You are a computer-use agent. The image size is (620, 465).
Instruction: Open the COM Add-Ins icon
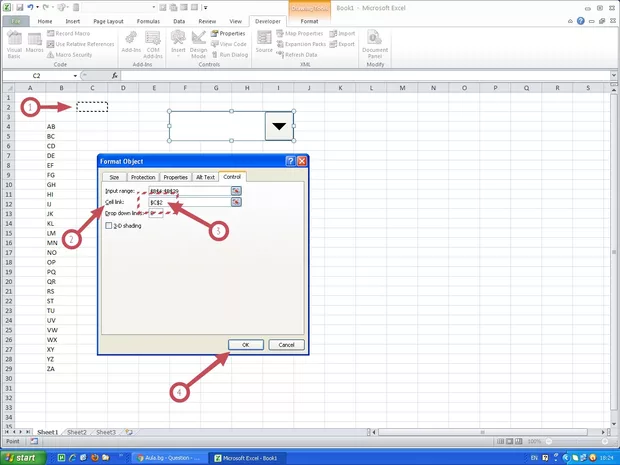coord(153,45)
